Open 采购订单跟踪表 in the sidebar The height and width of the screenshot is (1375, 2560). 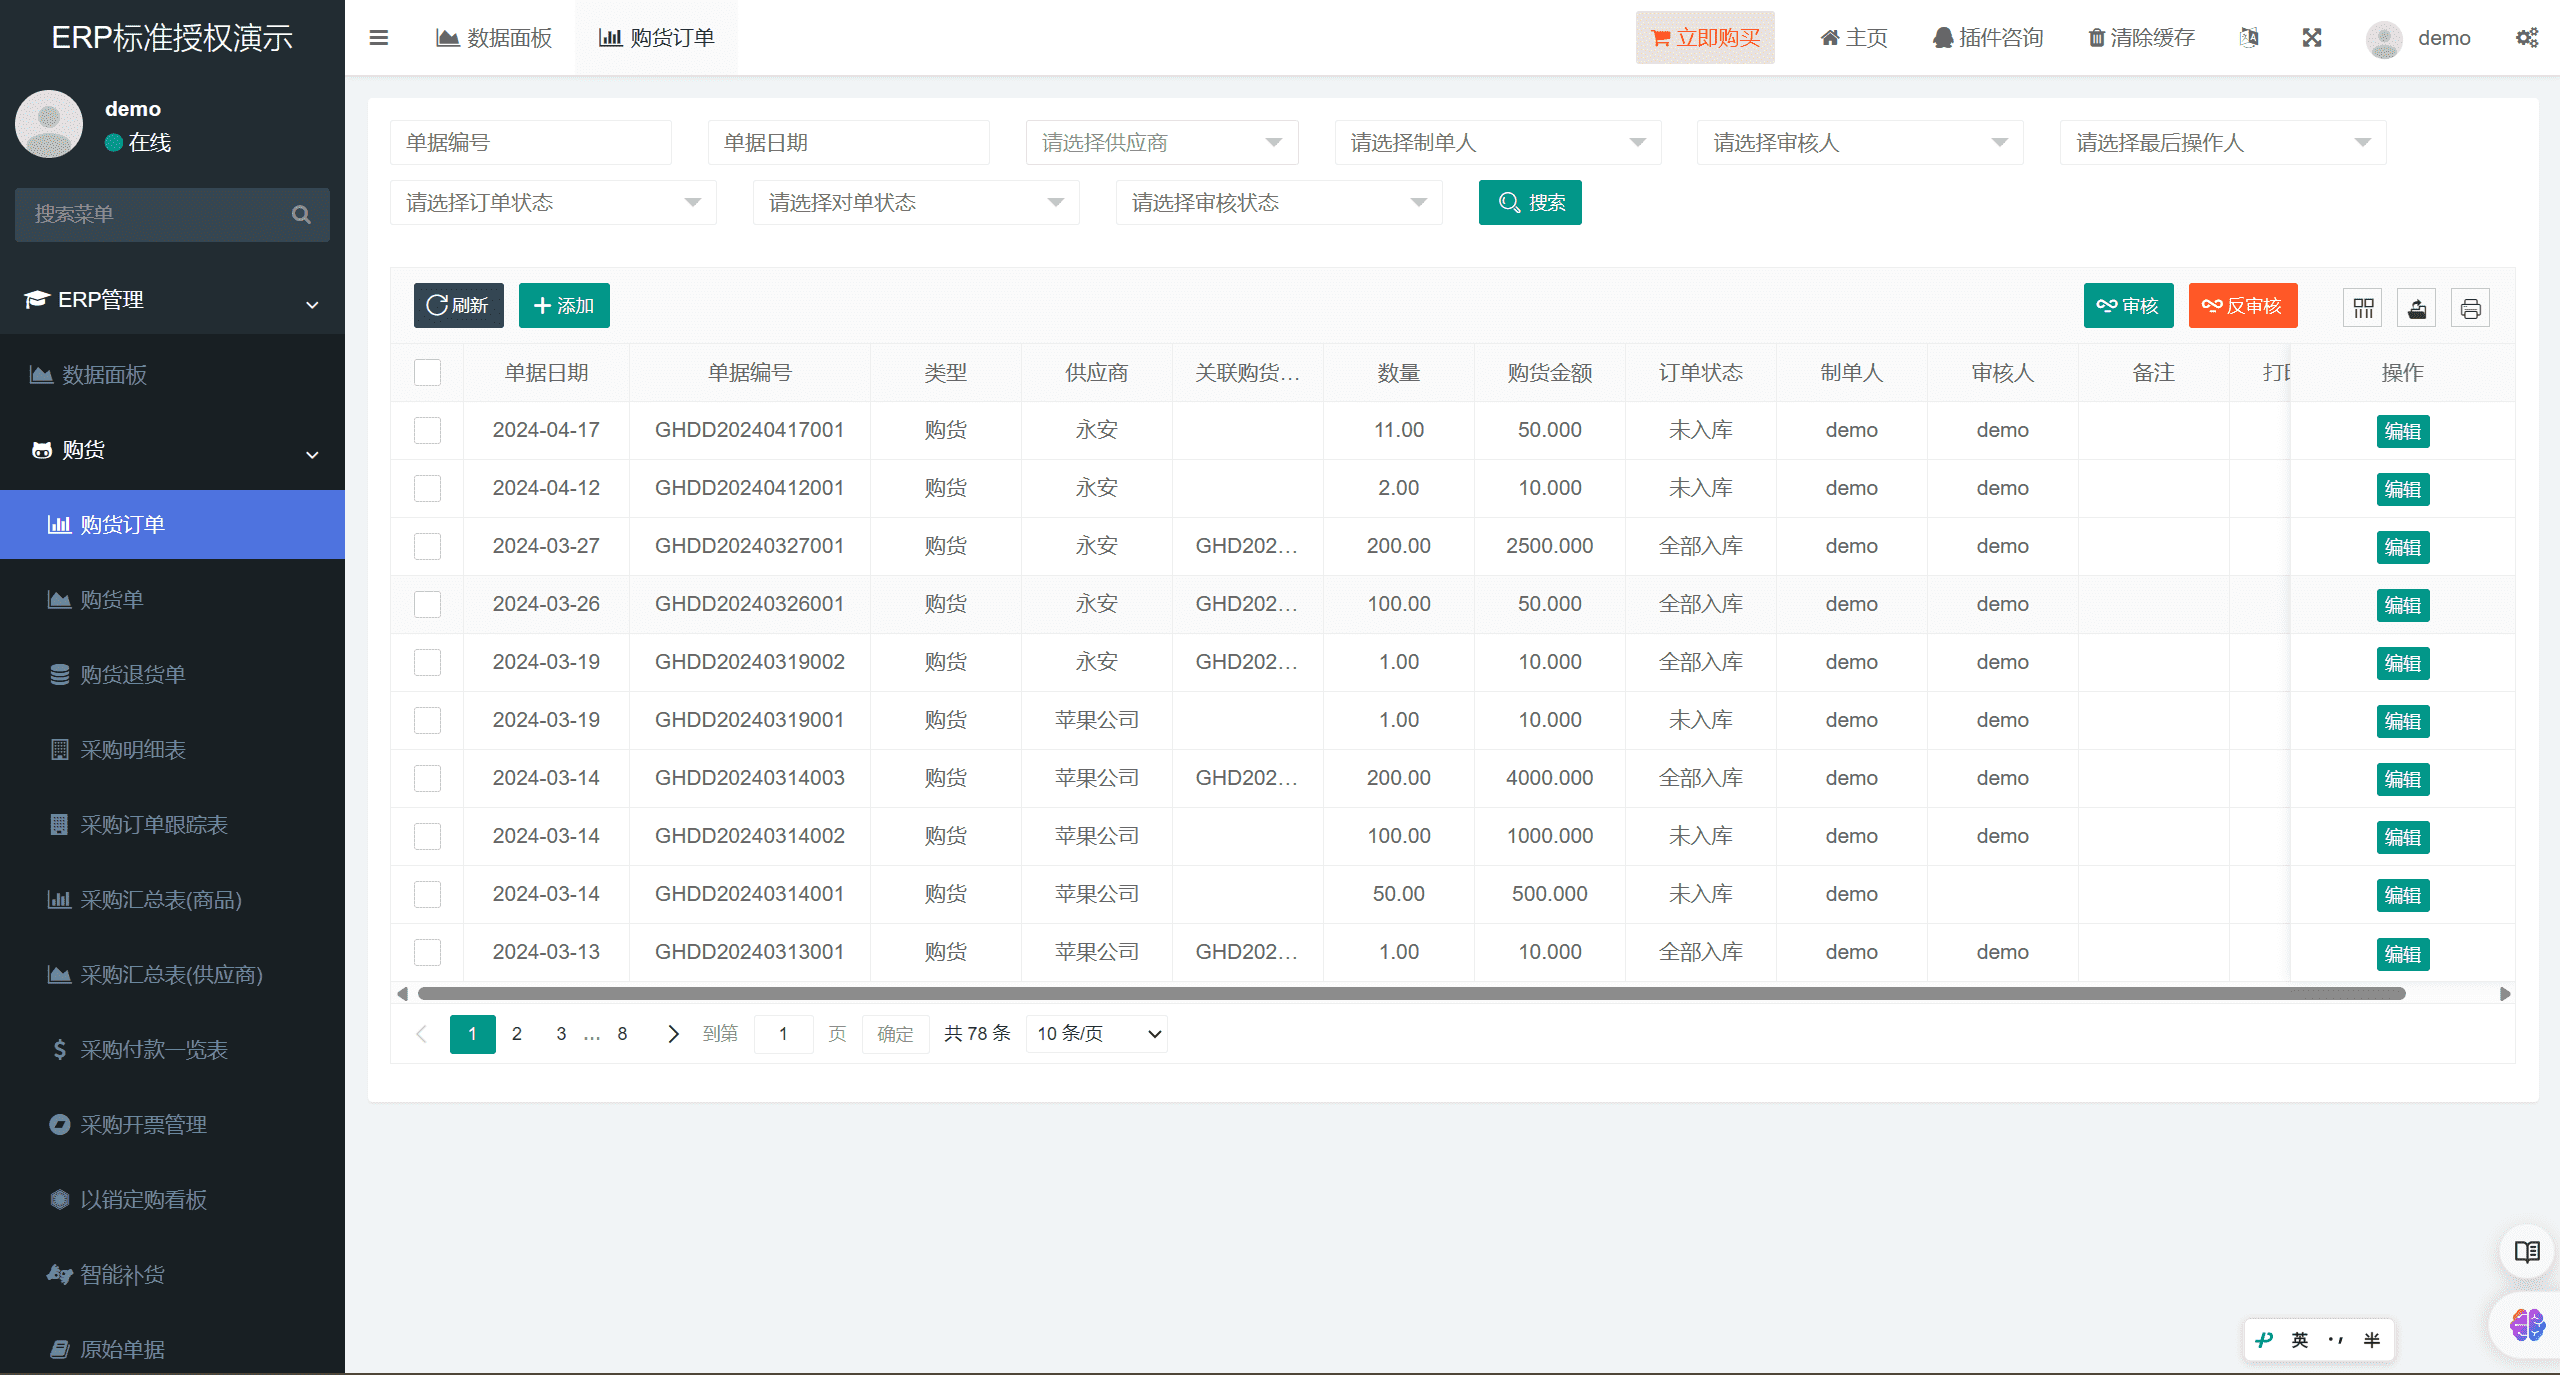(x=172, y=825)
